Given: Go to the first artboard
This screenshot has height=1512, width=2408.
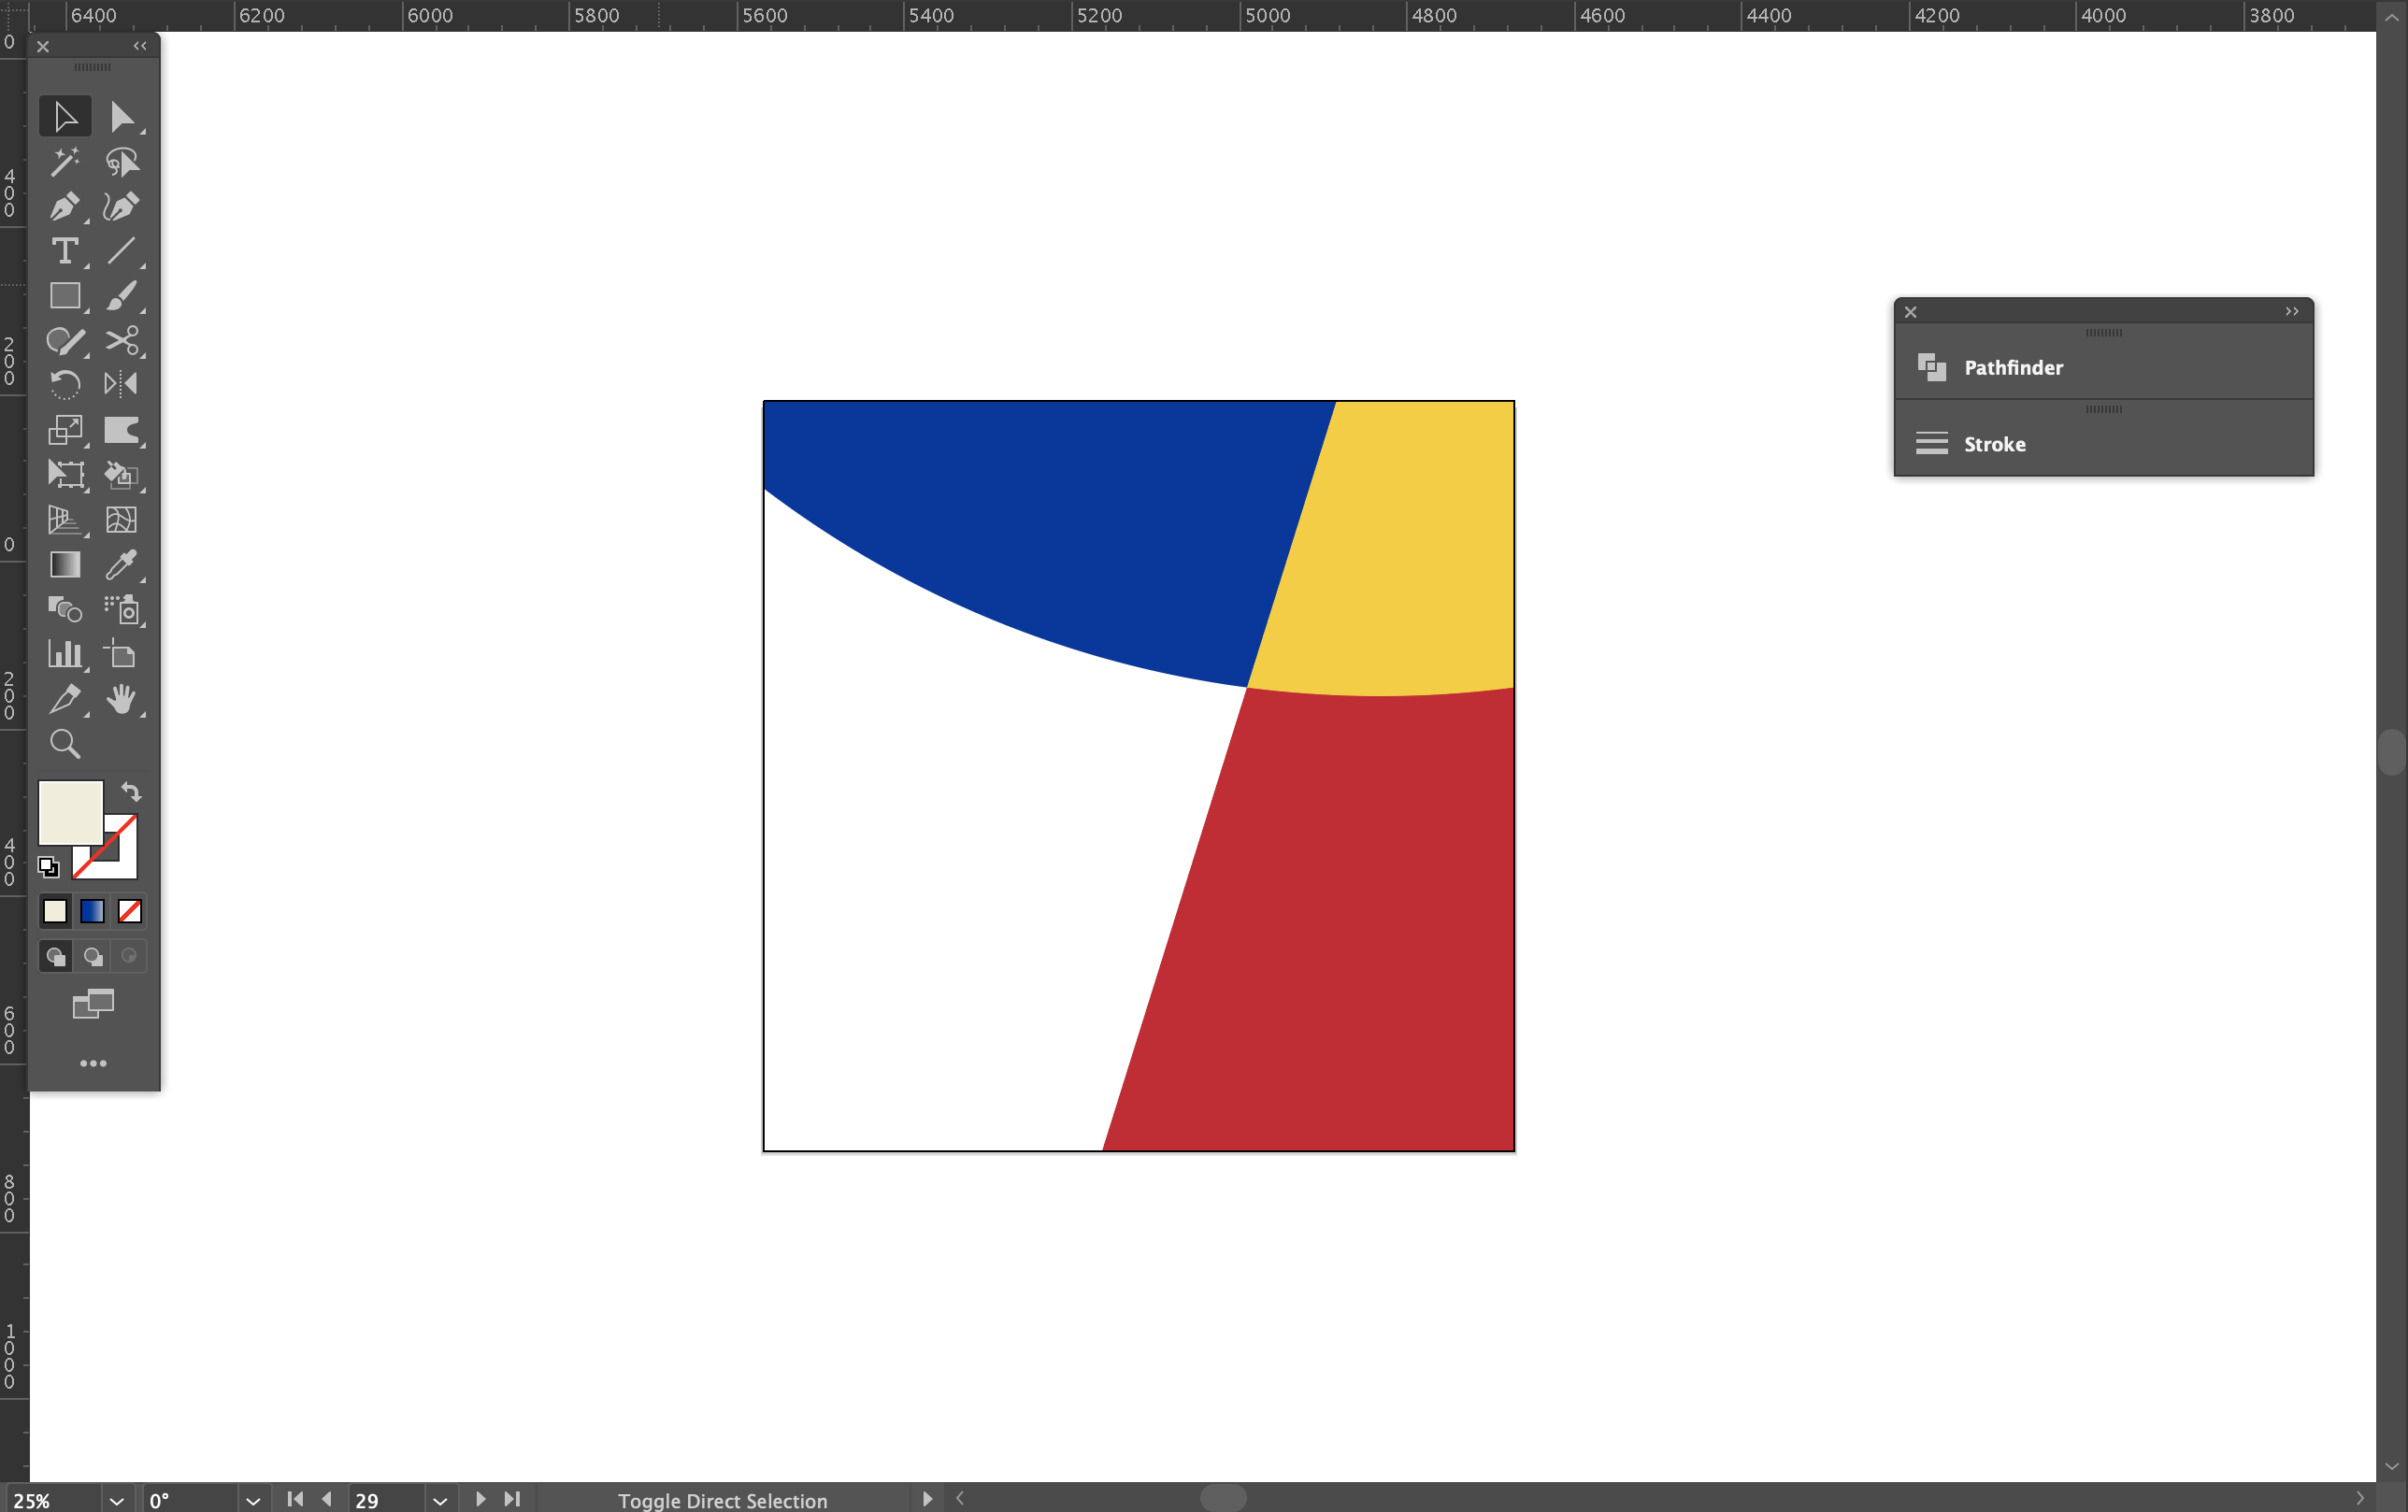Looking at the screenshot, I should [x=294, y=1498].
